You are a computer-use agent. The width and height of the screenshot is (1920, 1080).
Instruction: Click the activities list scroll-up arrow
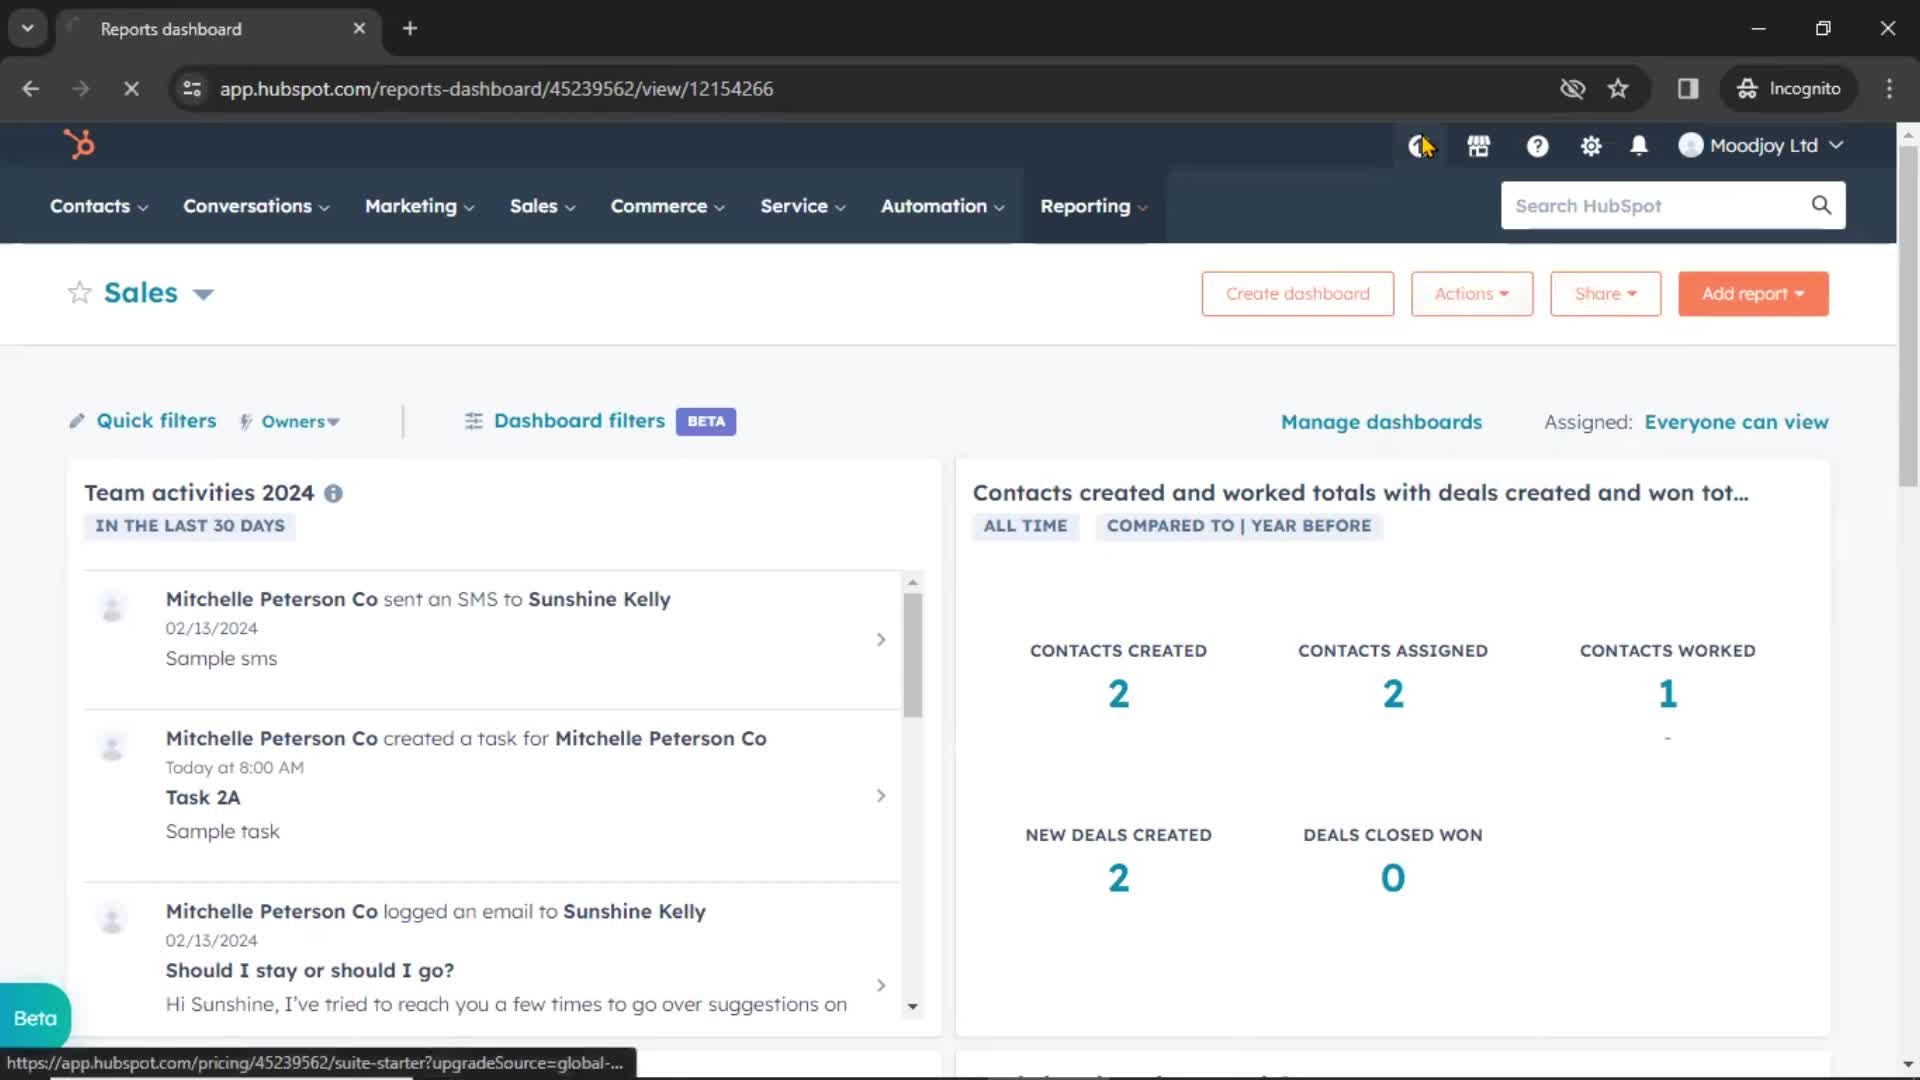912,582
